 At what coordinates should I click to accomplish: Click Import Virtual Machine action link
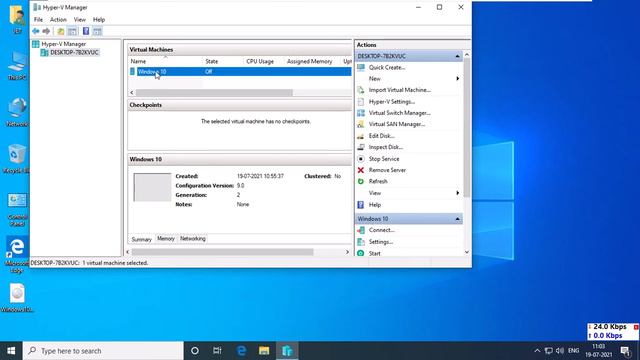[400, 90]
